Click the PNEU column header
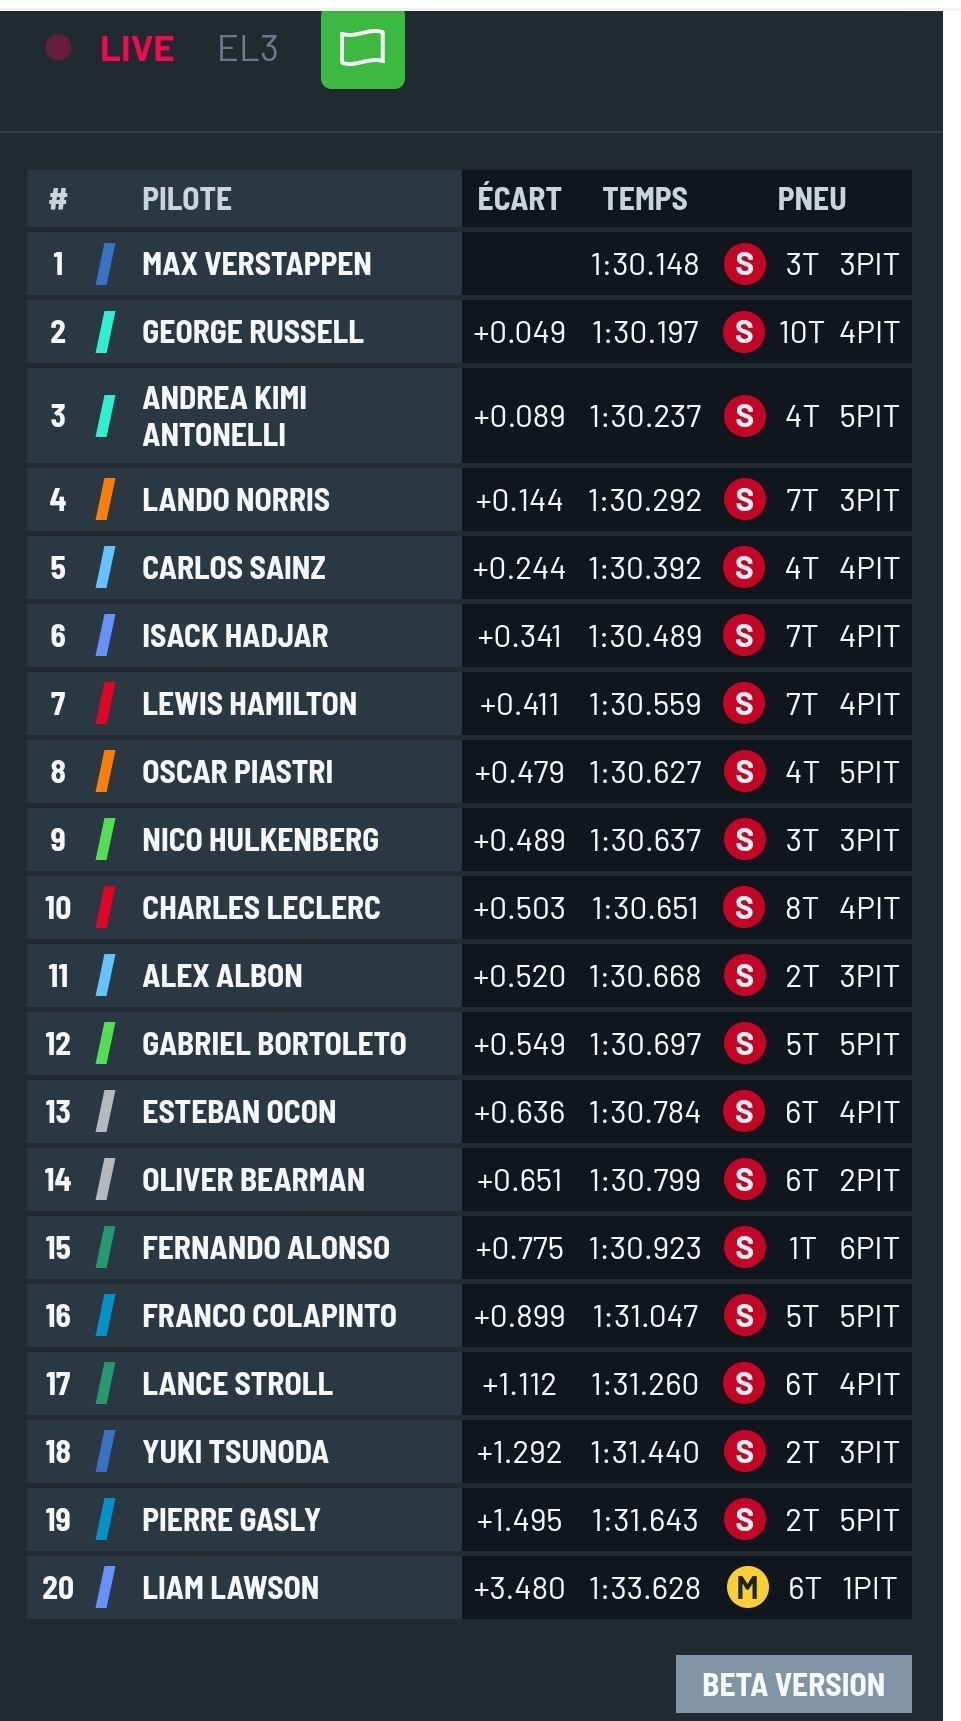Screen dimensions: 961x1721 (811, 199)
